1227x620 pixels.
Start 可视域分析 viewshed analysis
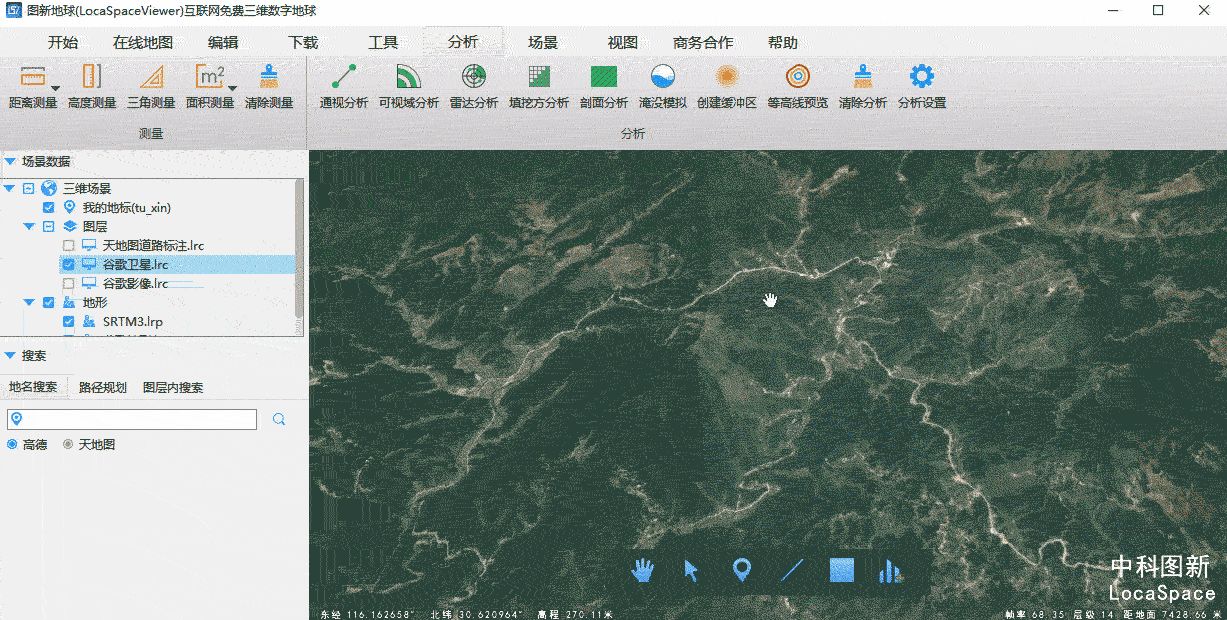pos(408,86)
